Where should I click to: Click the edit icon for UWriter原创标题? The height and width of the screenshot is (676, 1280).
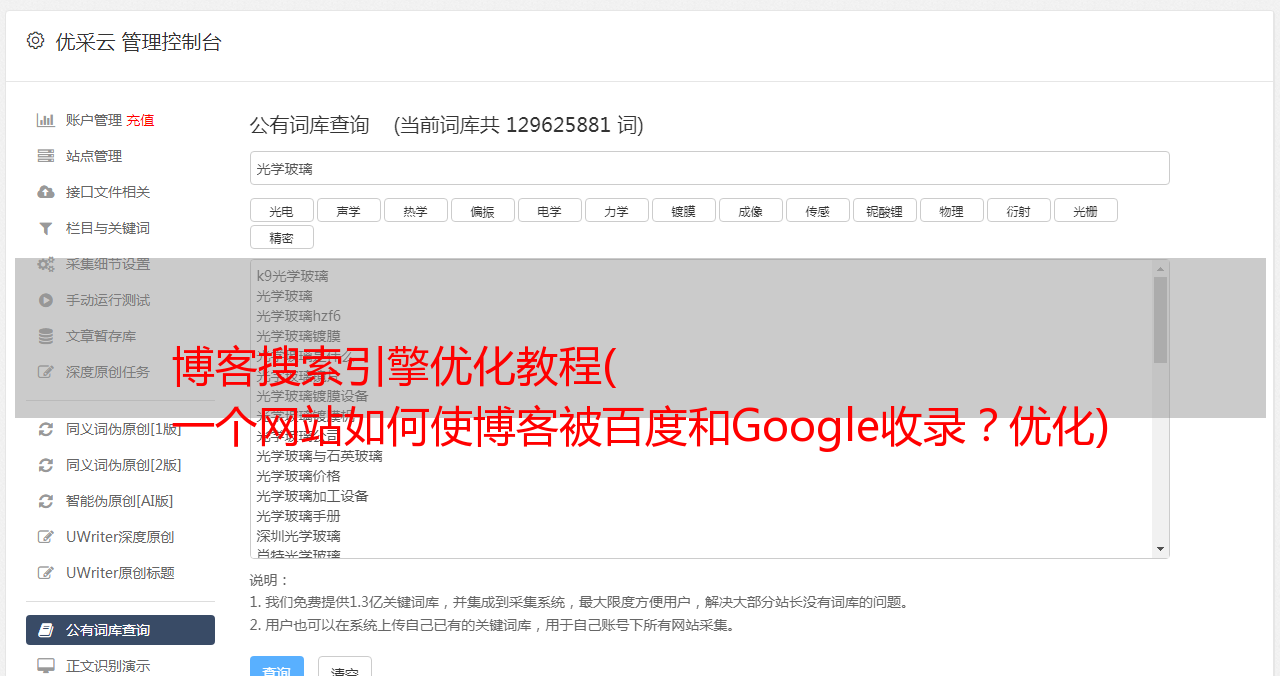coord(46,573)
